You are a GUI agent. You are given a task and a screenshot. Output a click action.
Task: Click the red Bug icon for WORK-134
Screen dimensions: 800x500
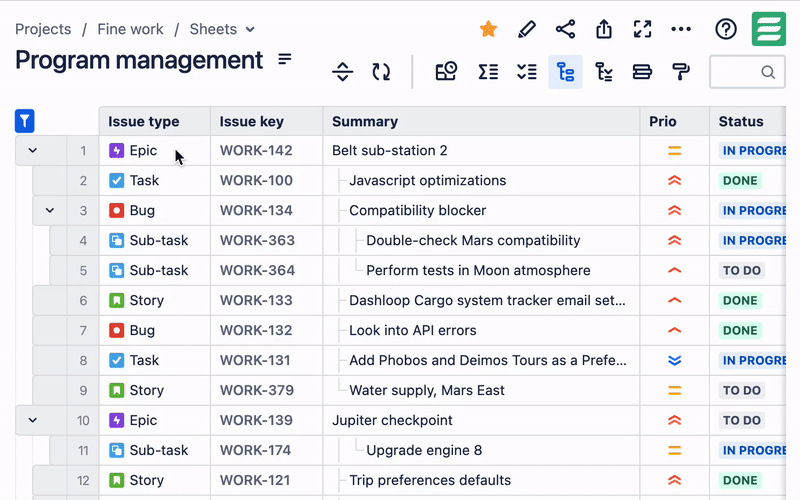tap(116, 210)
